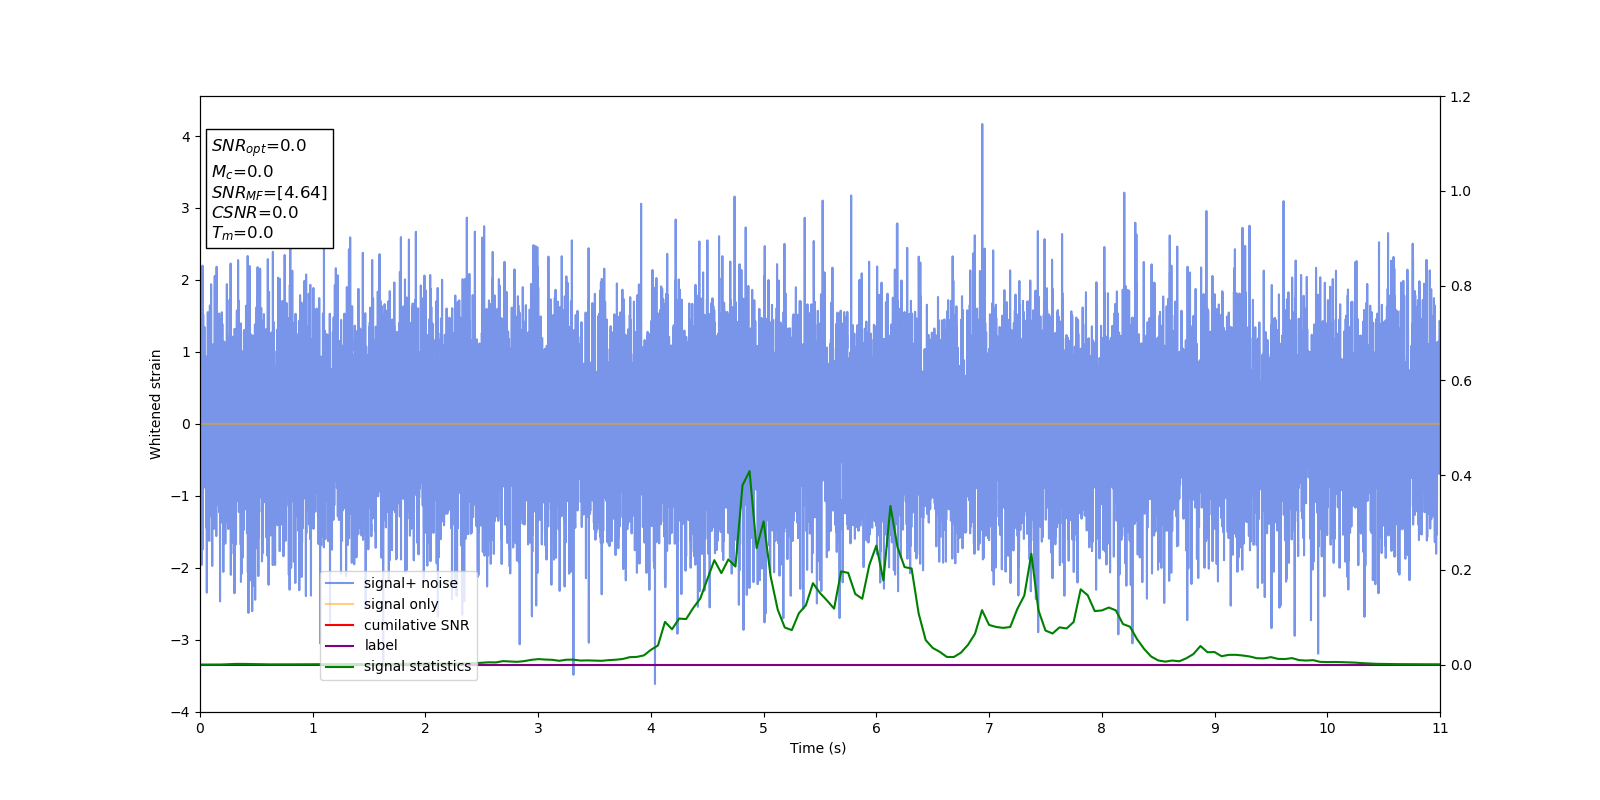This screenshot has width=1600, height=800.
Task: Click the x-axis tick label 5
Action: coord(764,728)
